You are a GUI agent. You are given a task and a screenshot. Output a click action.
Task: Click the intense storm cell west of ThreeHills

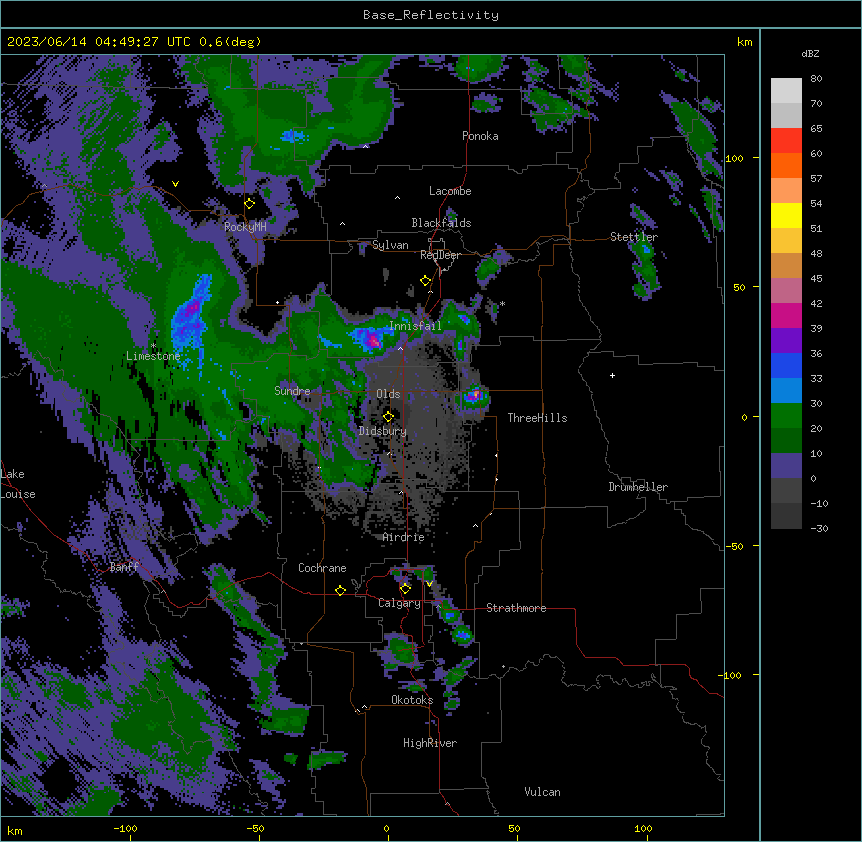[x=474, y=395]
